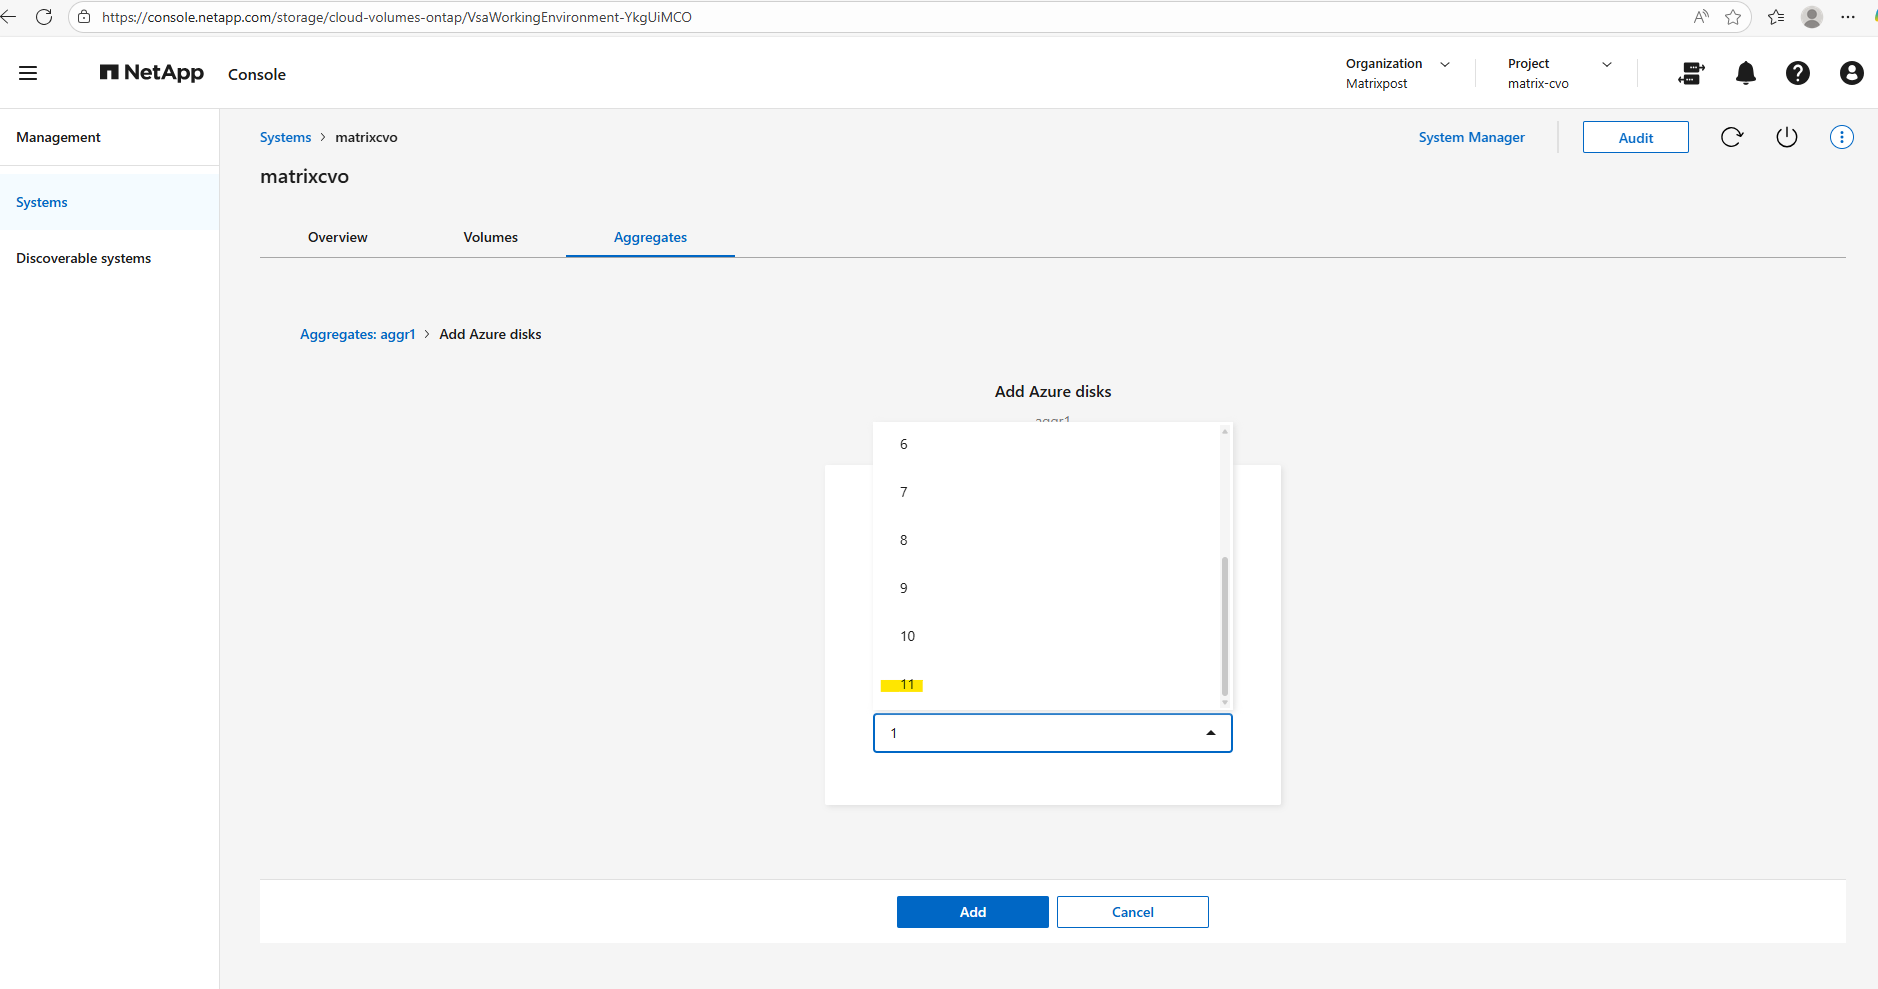Open Discoverable systems in sidebar
This screenshot has width=1878, height=989.
[x=84, y=258]
